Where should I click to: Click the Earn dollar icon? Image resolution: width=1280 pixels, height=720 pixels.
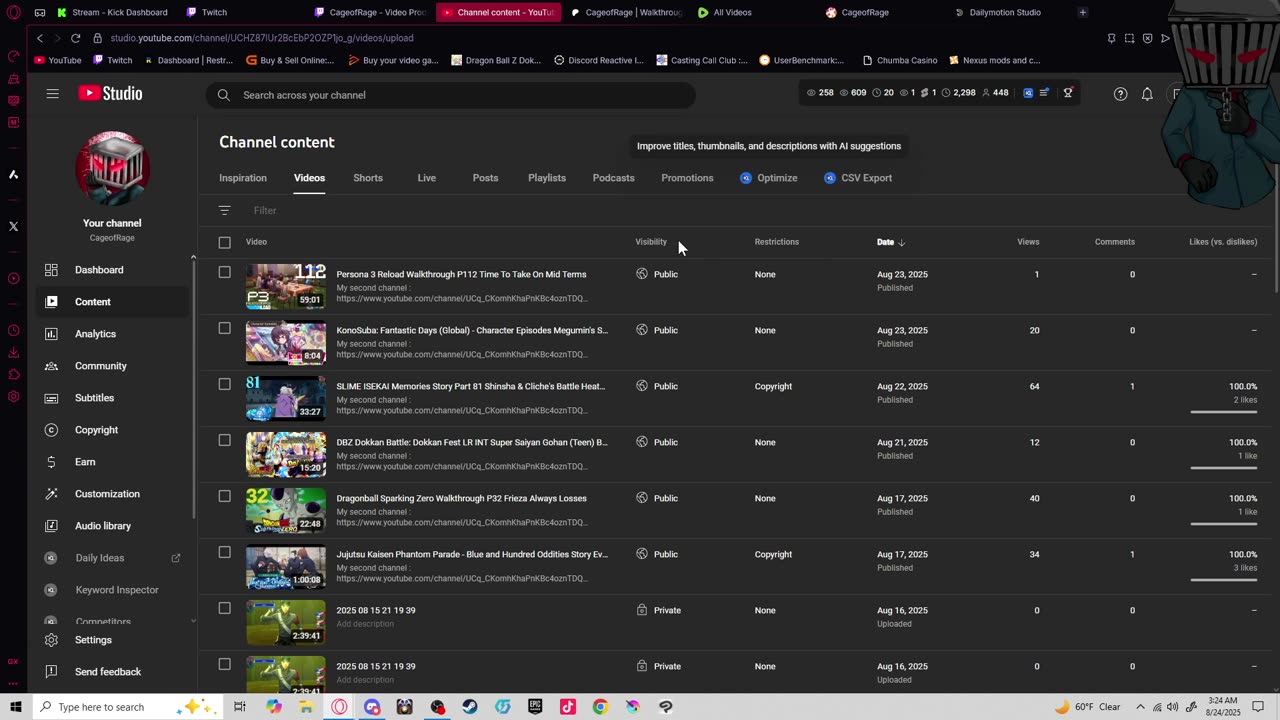51,462
